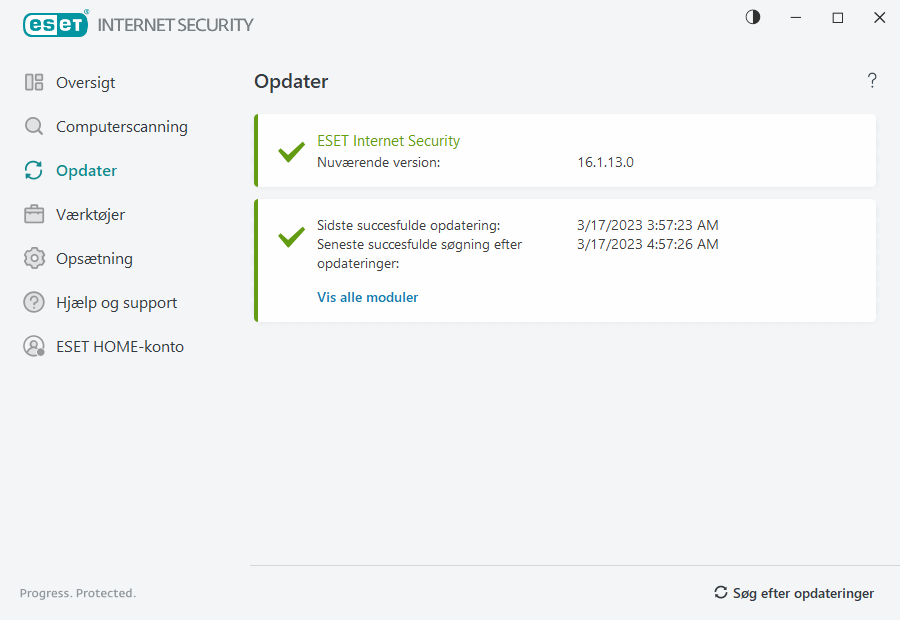
Task: Select the Værktøjer menu entry
Action: pyautogui.click(x=90, y=215)
